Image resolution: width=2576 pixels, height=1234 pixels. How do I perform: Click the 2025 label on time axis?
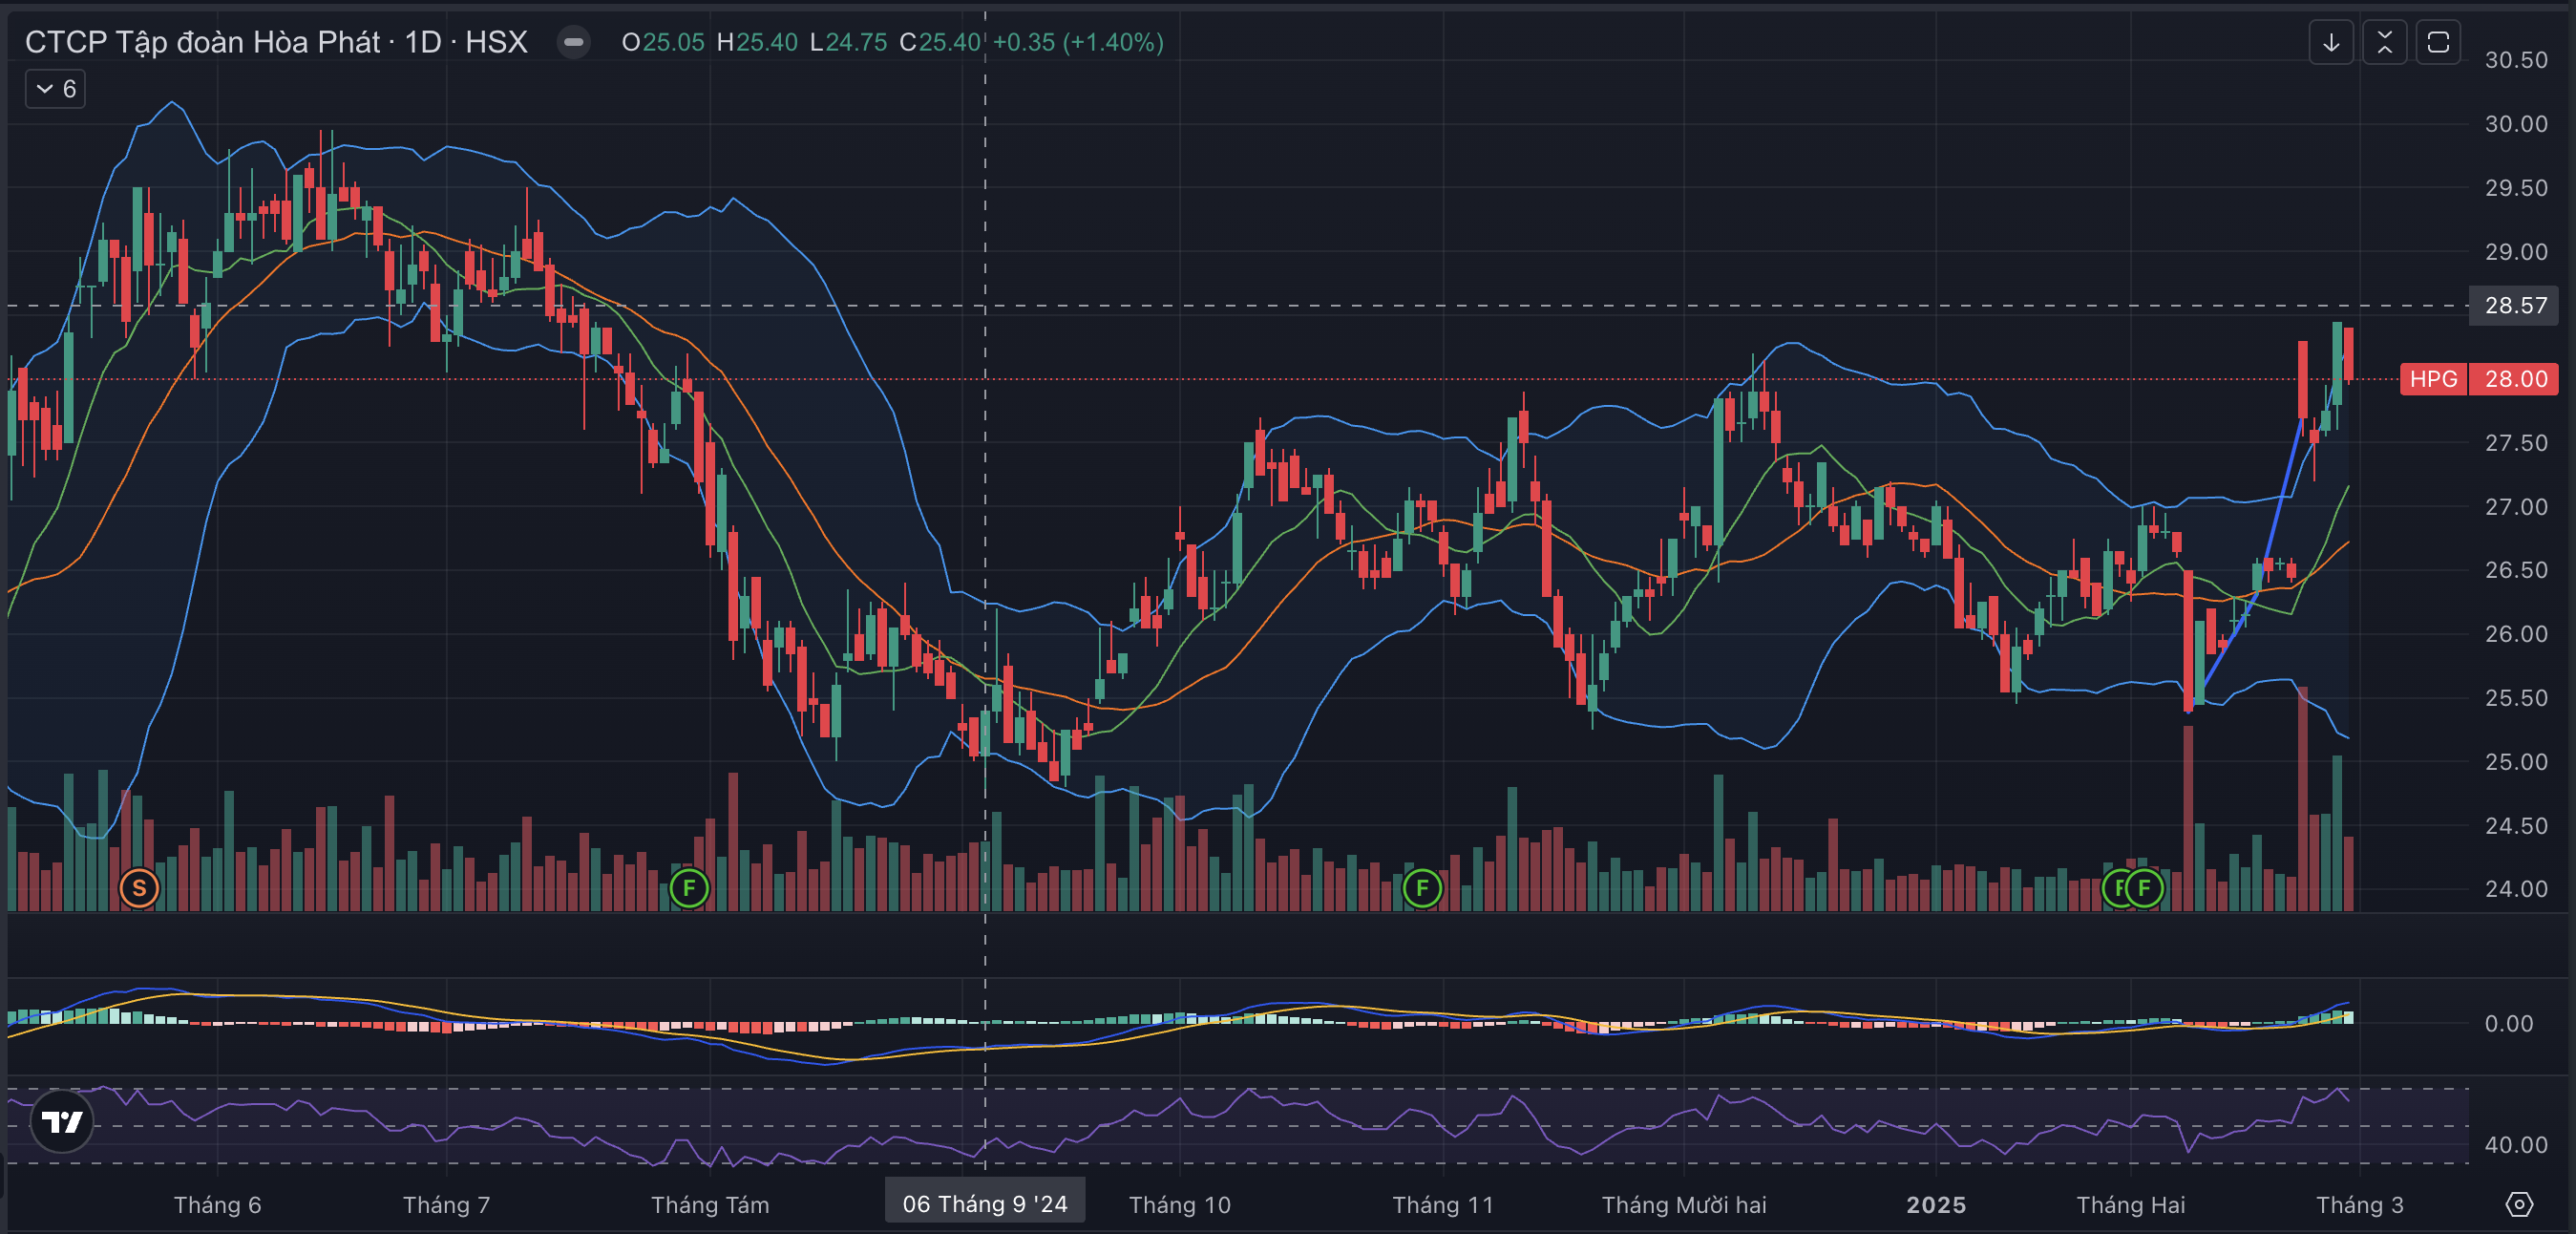click(x=1935, y=1204)
